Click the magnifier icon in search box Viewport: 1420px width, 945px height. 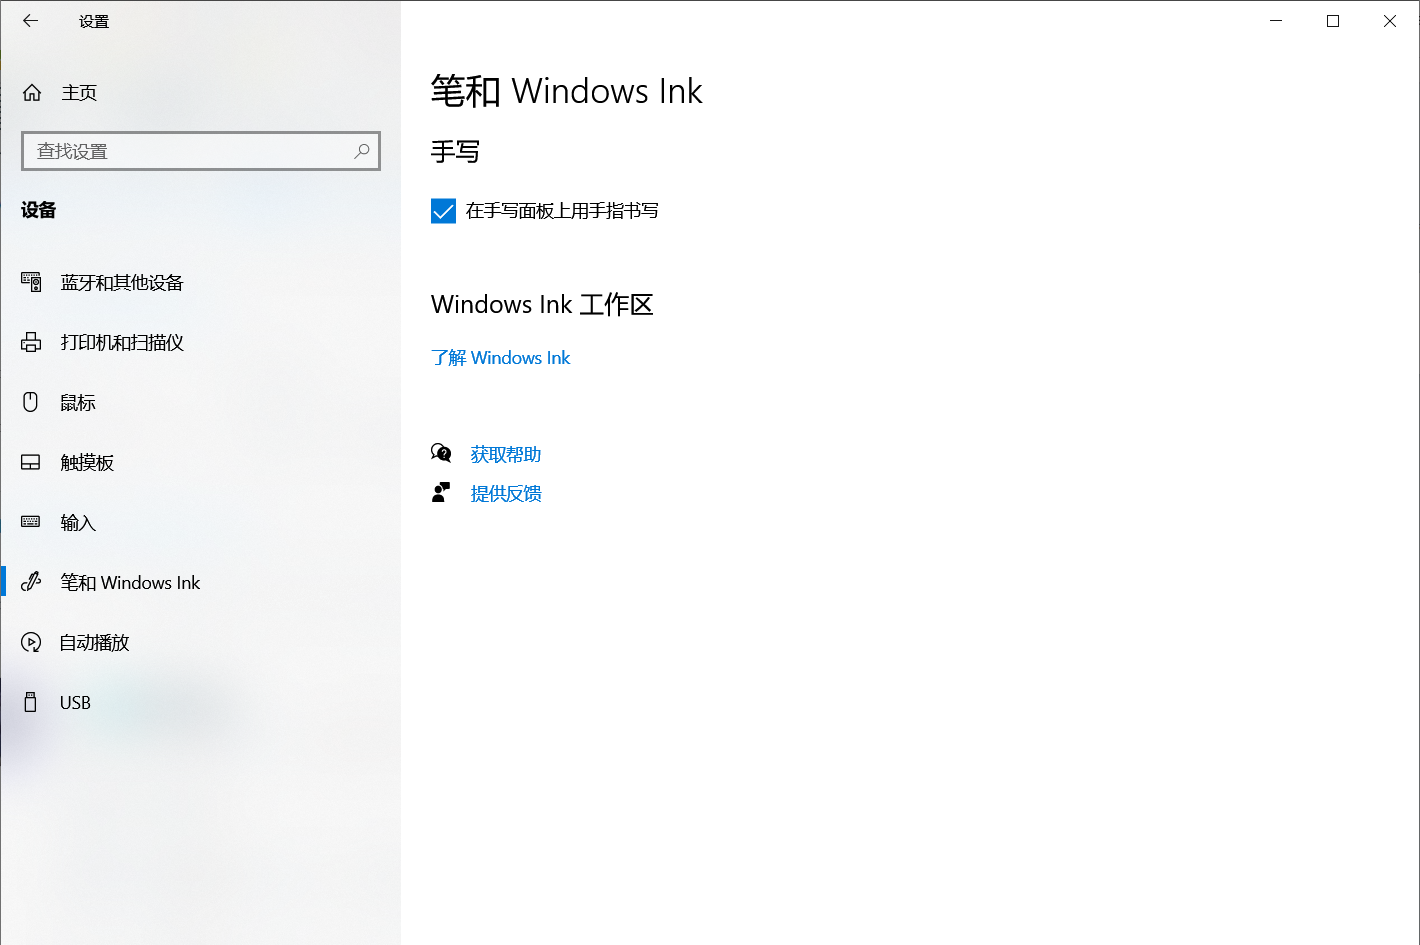362,151
